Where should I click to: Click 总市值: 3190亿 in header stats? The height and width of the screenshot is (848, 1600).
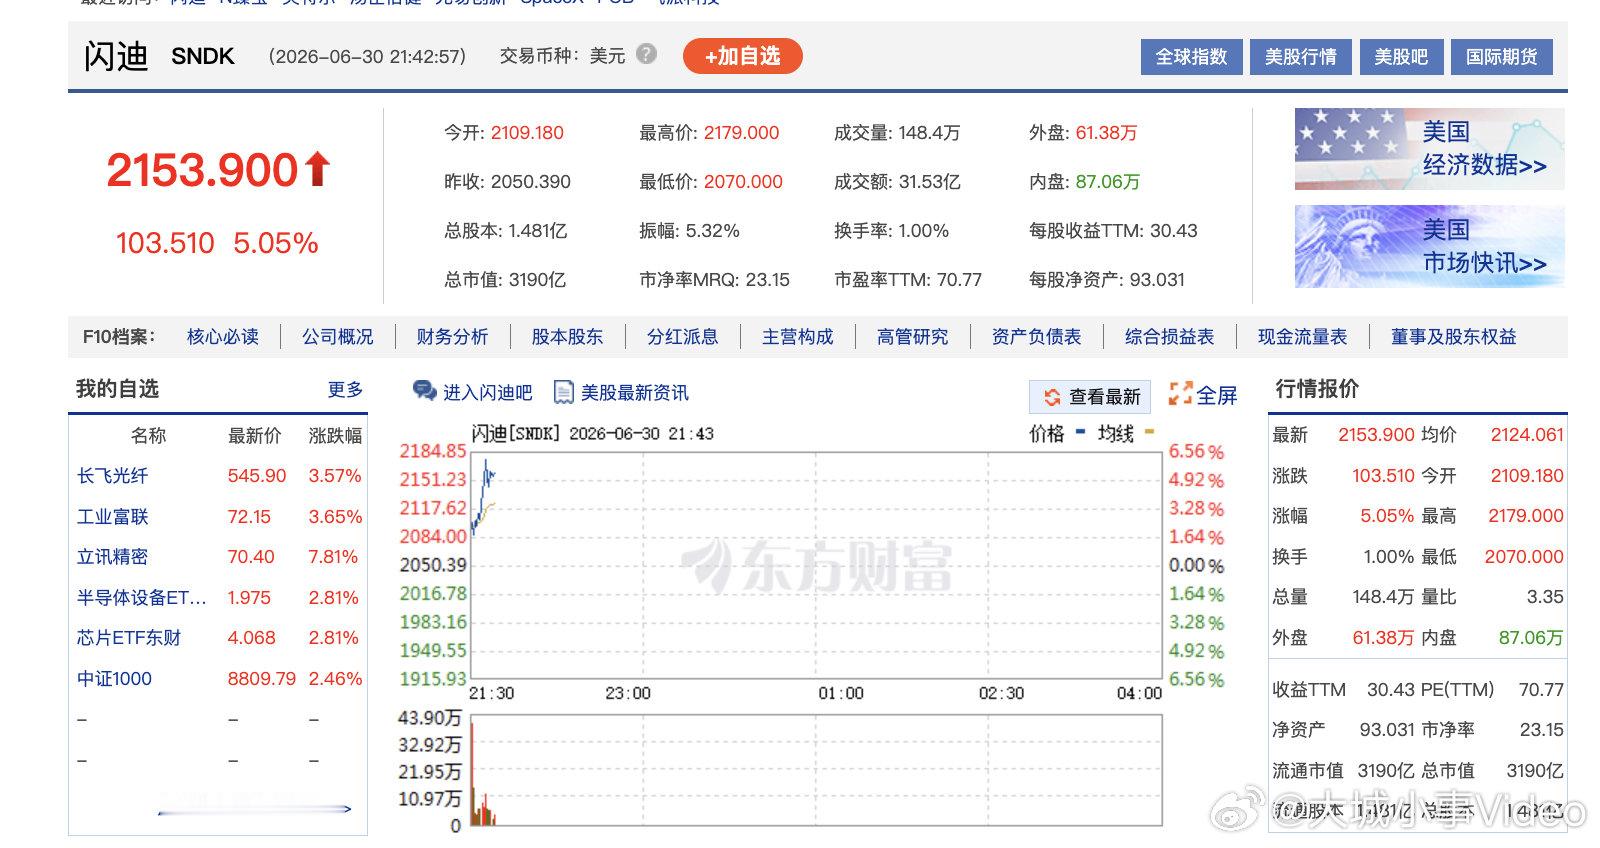[x=505, y=280]
